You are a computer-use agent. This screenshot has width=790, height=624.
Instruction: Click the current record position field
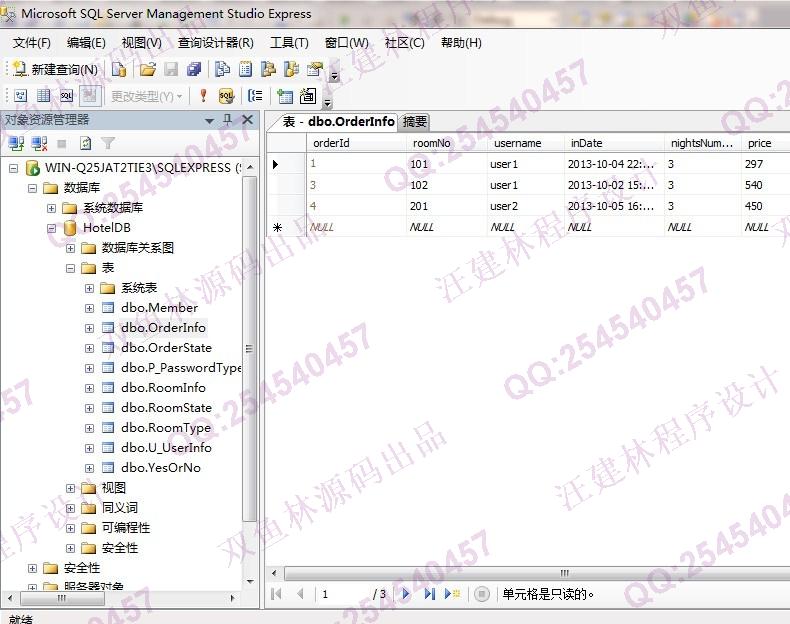click(343, 594)
